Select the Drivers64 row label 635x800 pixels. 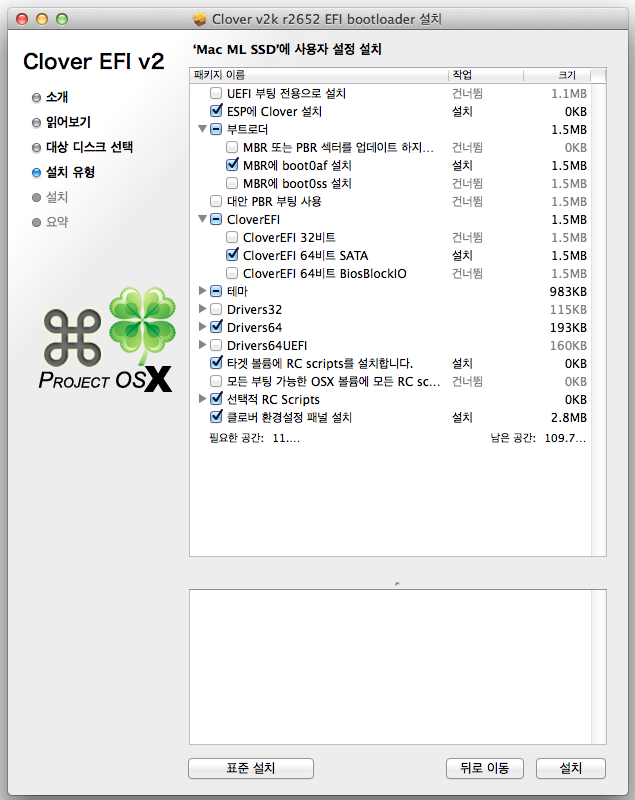255,328
